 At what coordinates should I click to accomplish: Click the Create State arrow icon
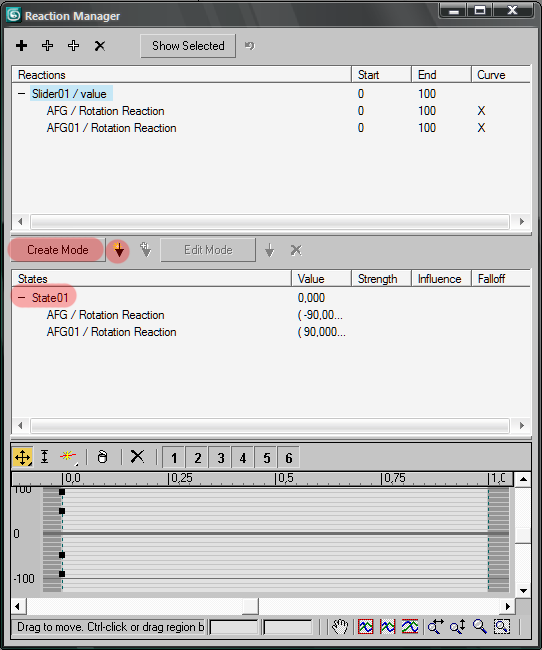click(119, 250)
